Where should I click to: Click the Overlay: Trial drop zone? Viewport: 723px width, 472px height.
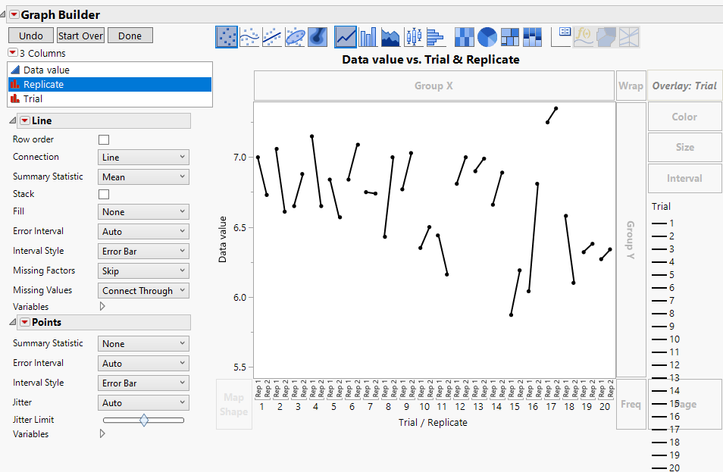pos(684,86)
